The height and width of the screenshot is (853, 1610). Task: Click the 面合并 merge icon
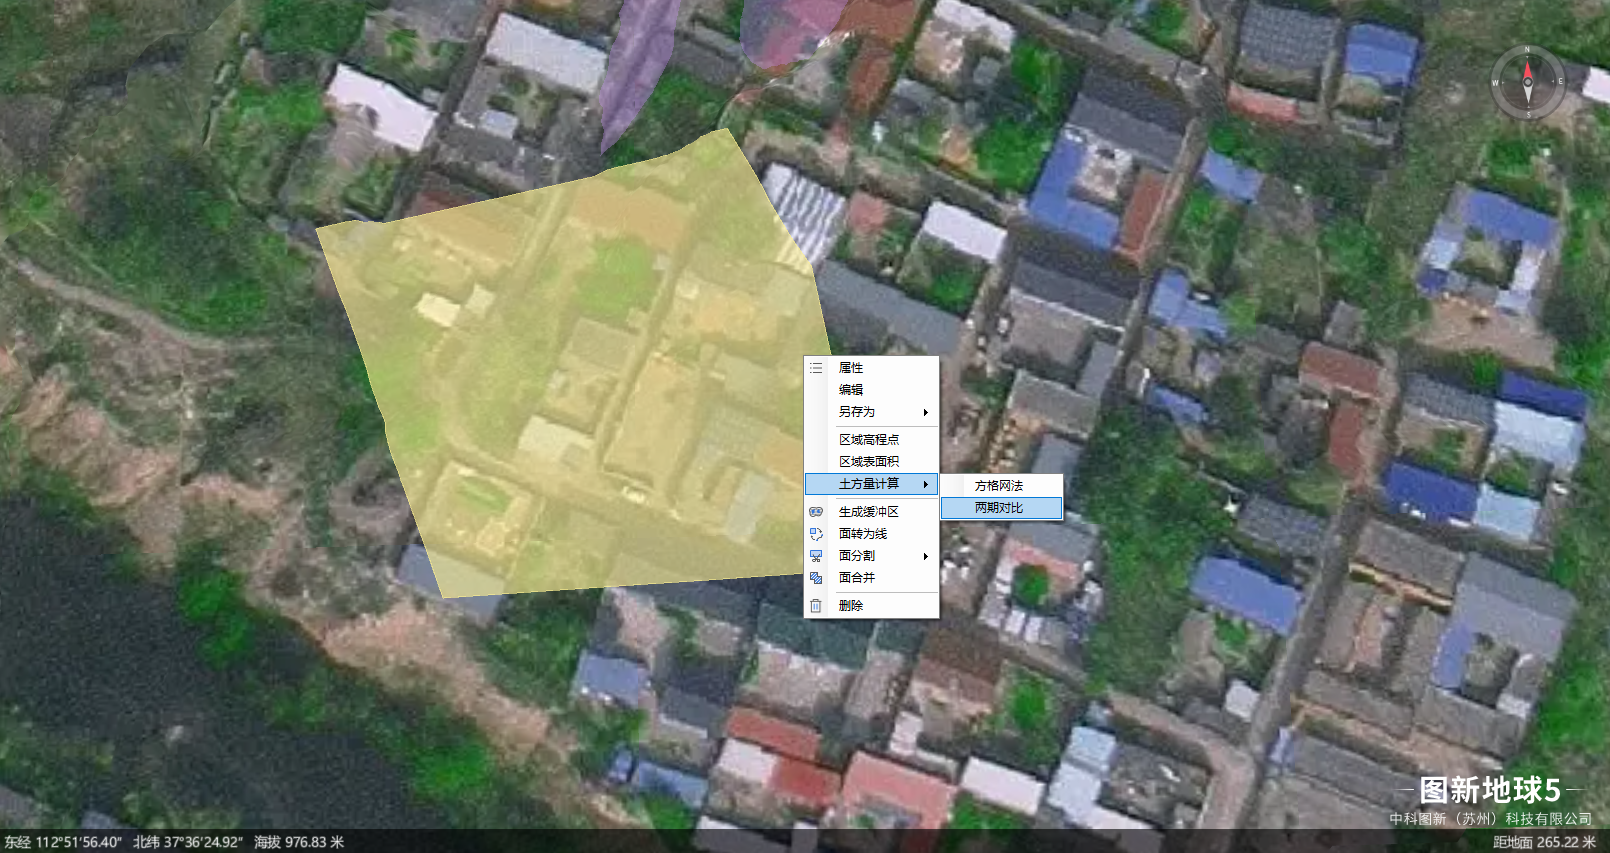(816, 578)
